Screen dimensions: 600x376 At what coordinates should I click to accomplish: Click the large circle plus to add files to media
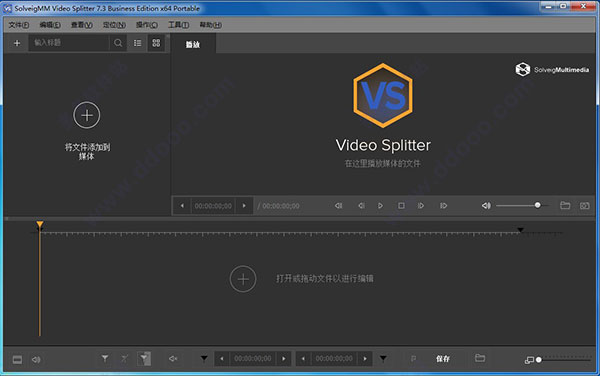pyautogui.click(x=87, y=115)
